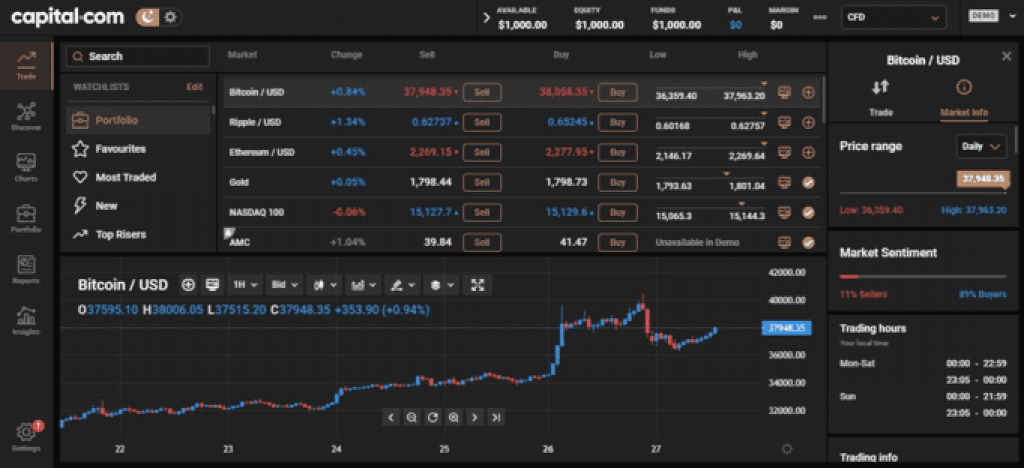1024x468 pixels.
Task: Open chart icon in Ripple / USD row
Action: click(784, 122)
